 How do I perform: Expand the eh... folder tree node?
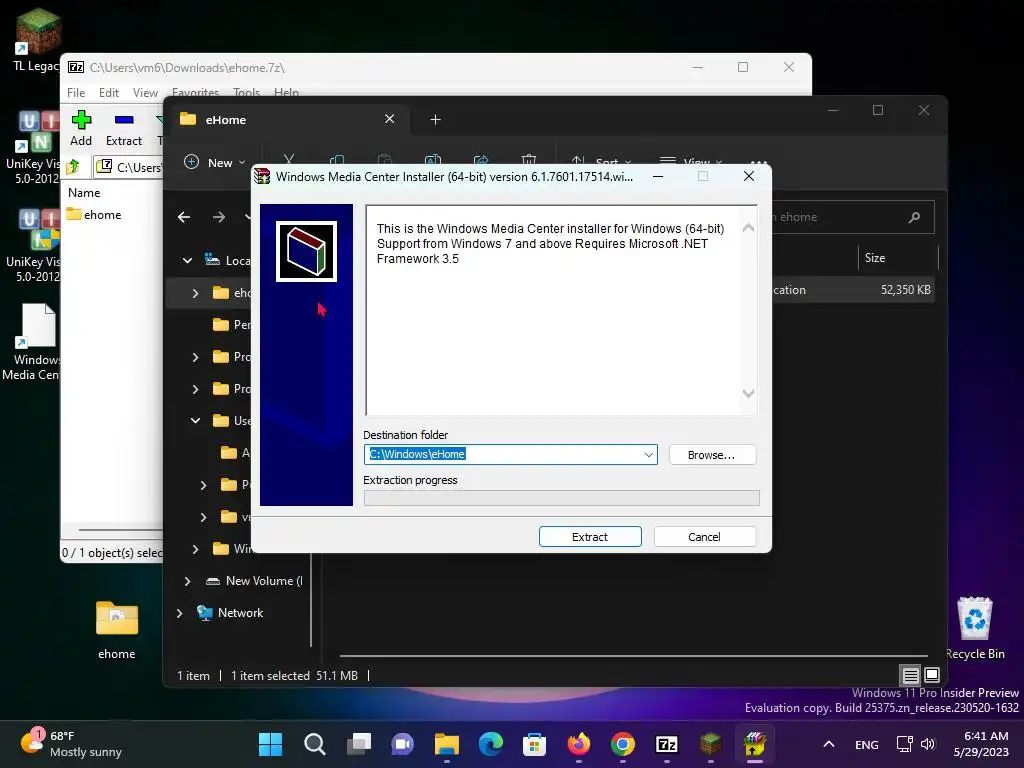click(195, 293)
